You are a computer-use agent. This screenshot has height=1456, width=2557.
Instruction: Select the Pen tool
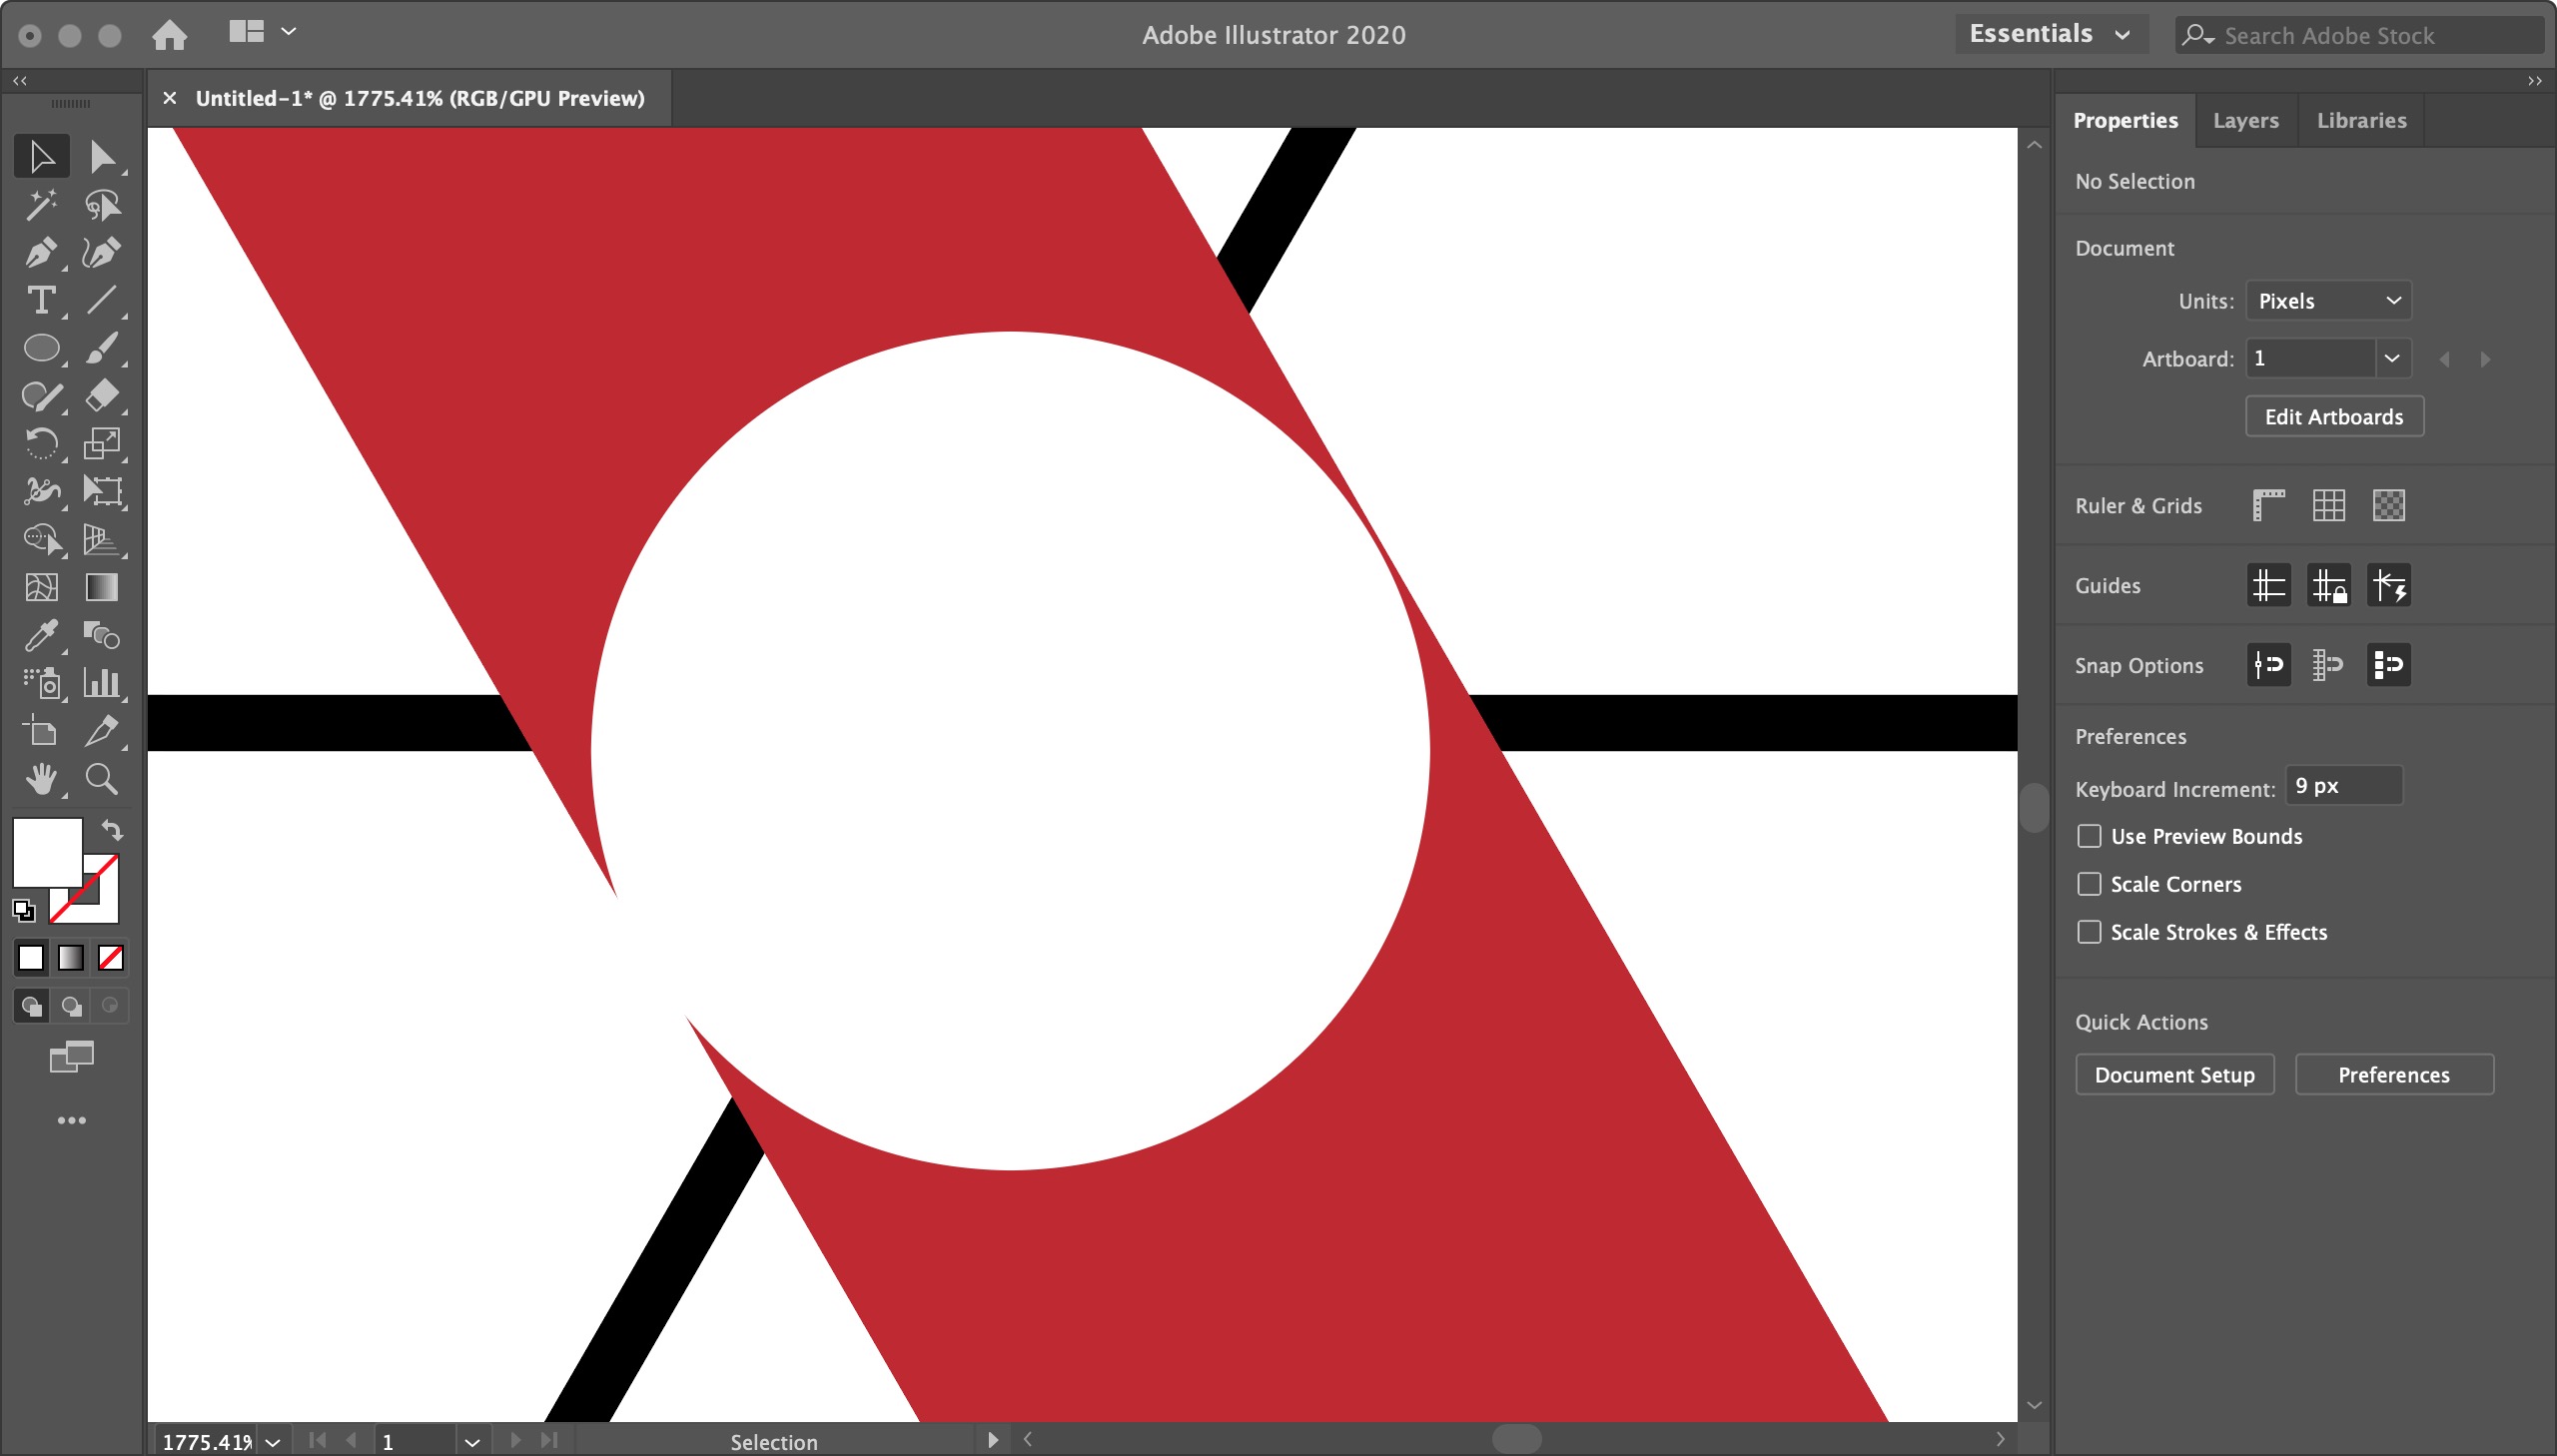click(x=41, y=252)
